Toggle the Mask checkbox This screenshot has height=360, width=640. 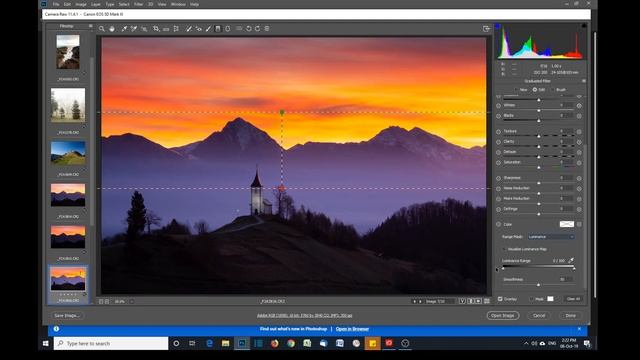tap(531, 299)
